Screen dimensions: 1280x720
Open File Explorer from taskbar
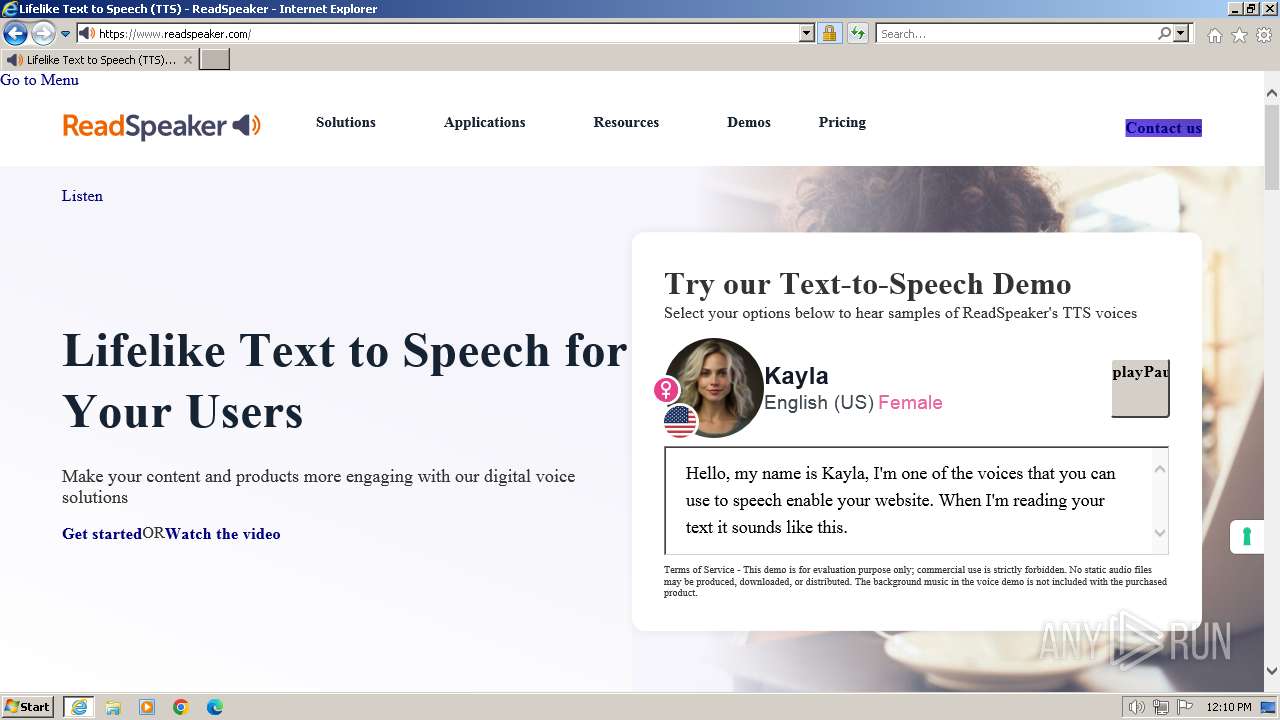pyautogui.click(x=113, y=707)
